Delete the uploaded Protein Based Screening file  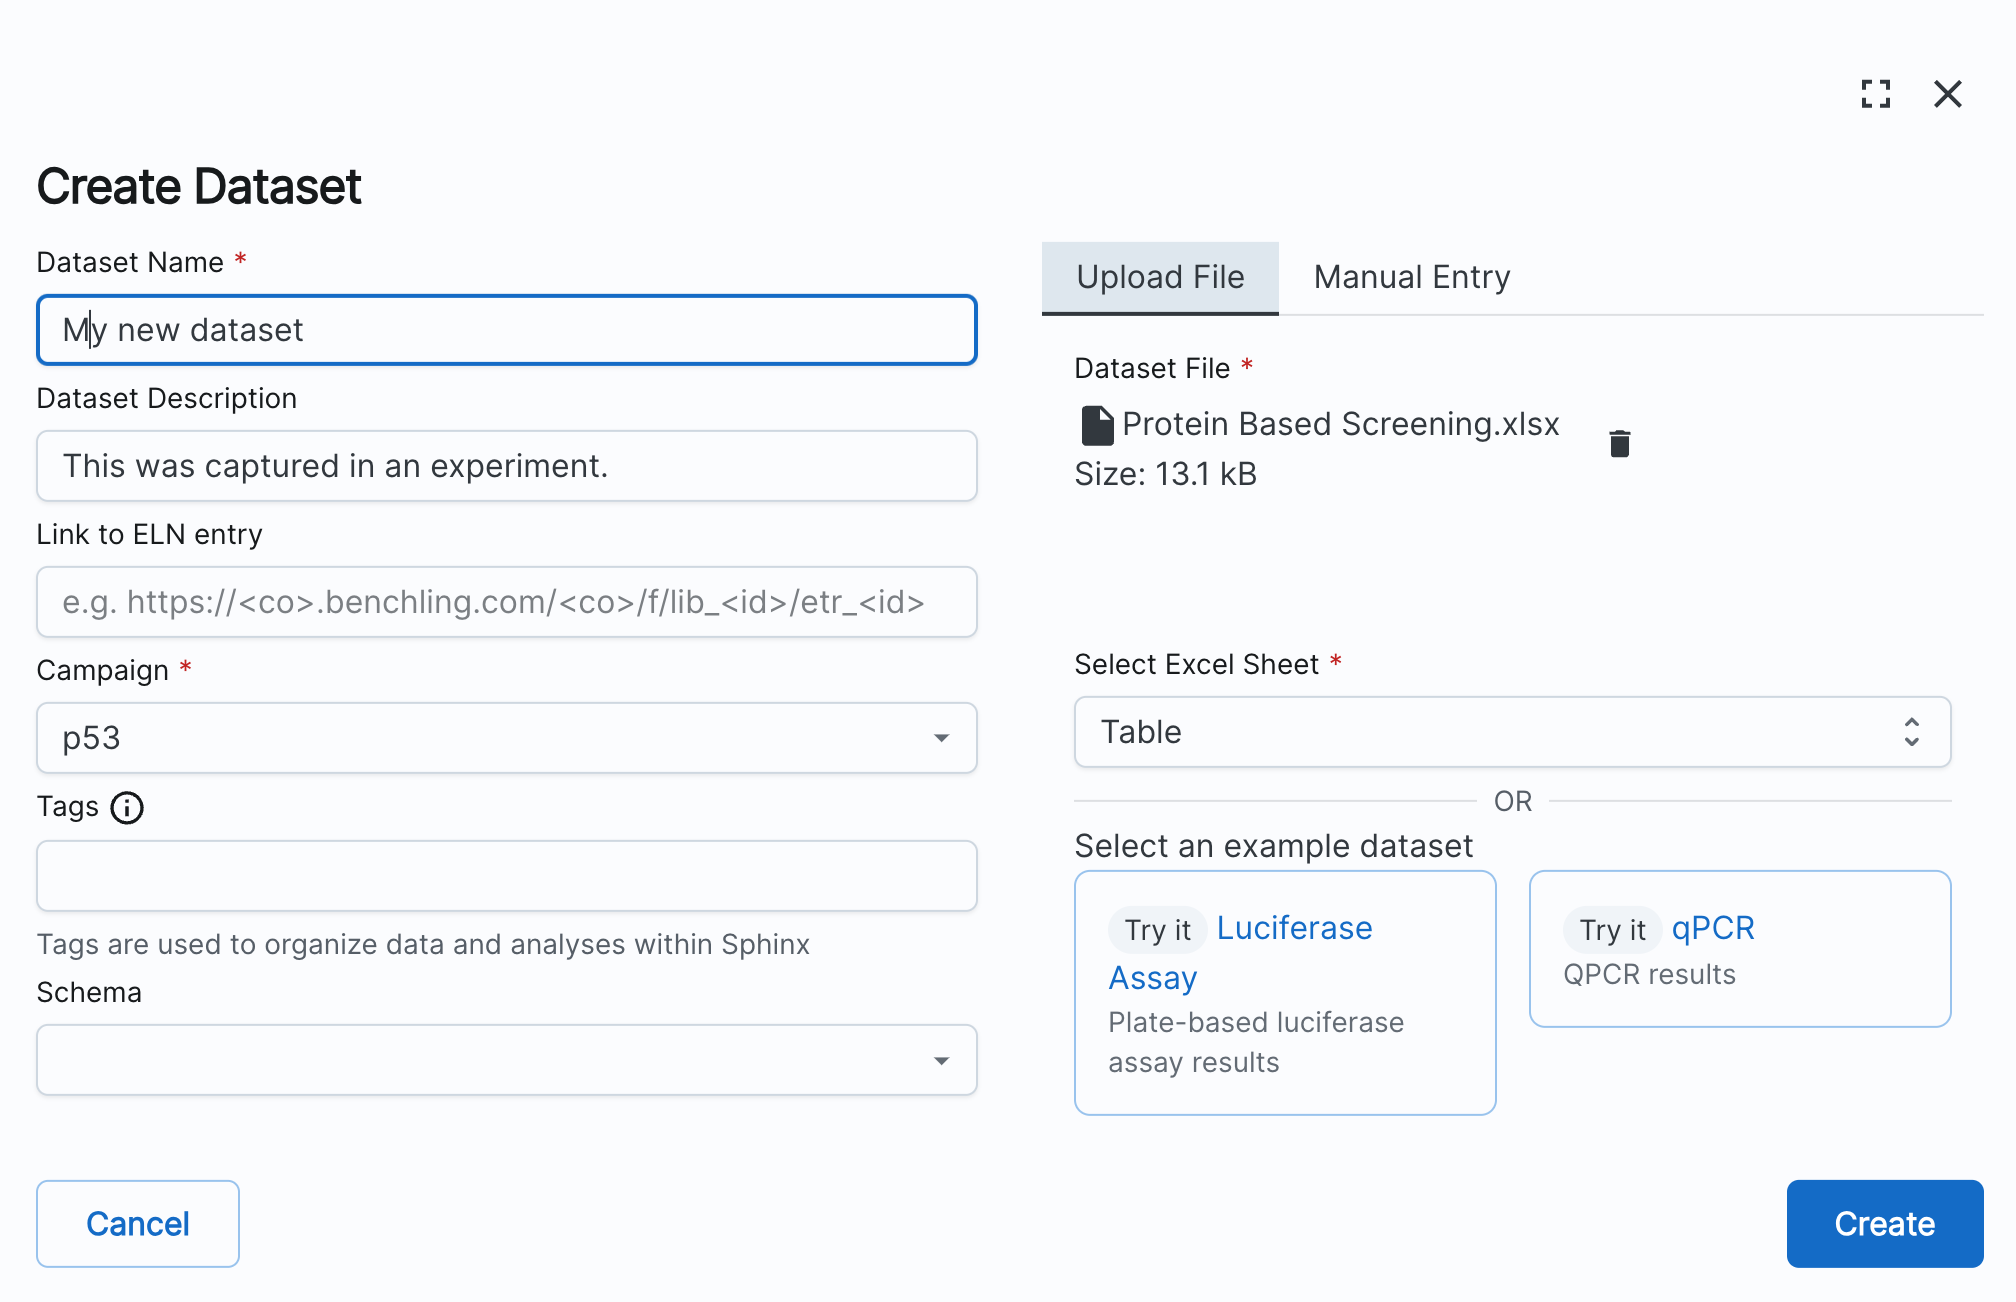tap(1618, 443)
